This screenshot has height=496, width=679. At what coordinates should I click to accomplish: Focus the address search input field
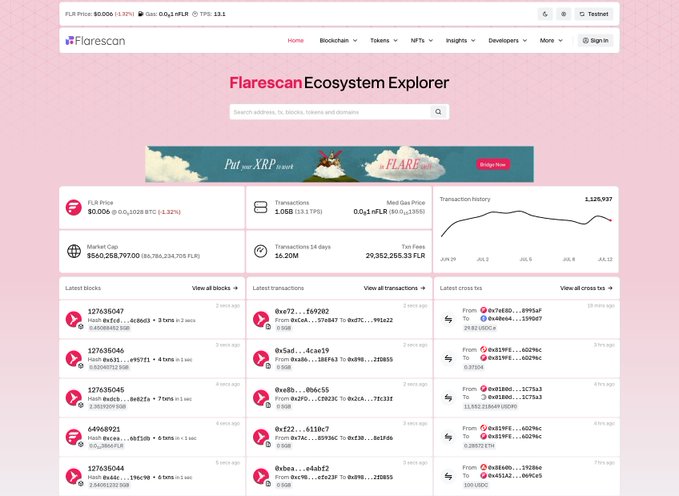click(331, 112)
